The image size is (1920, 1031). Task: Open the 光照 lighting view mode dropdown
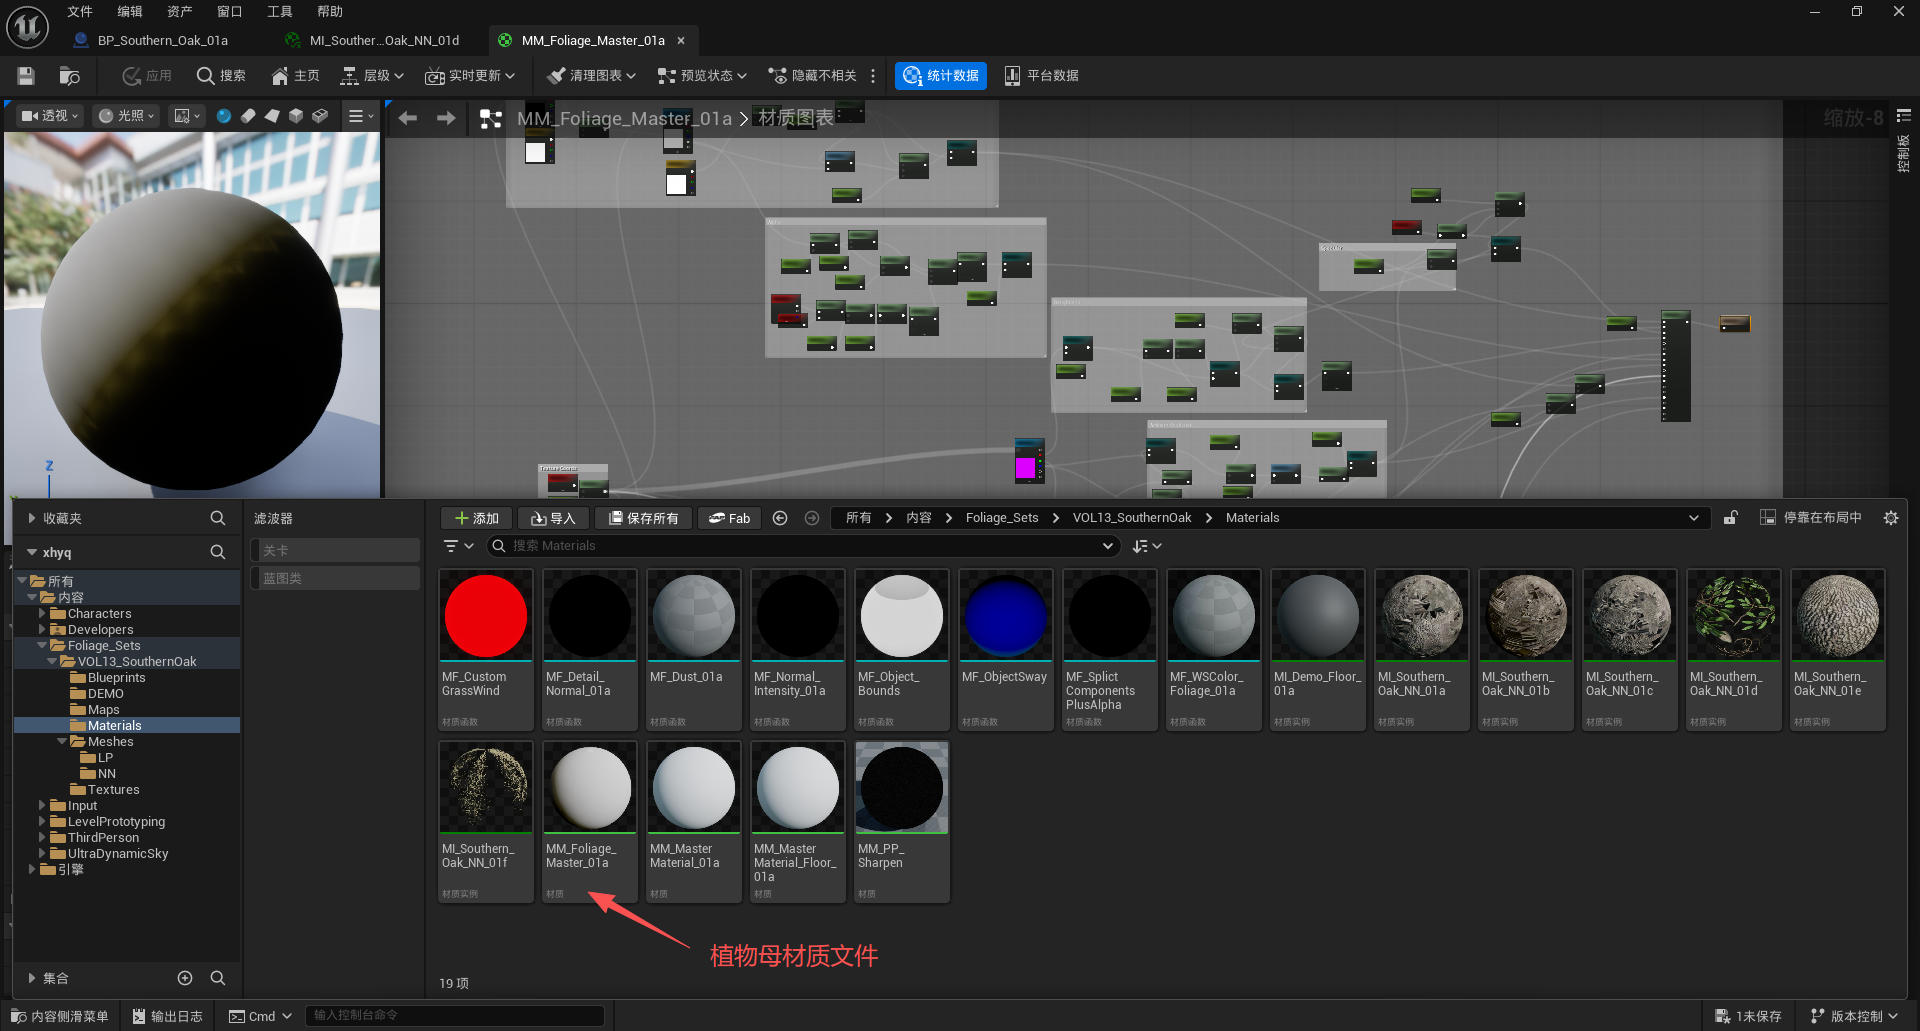(127, 116)
